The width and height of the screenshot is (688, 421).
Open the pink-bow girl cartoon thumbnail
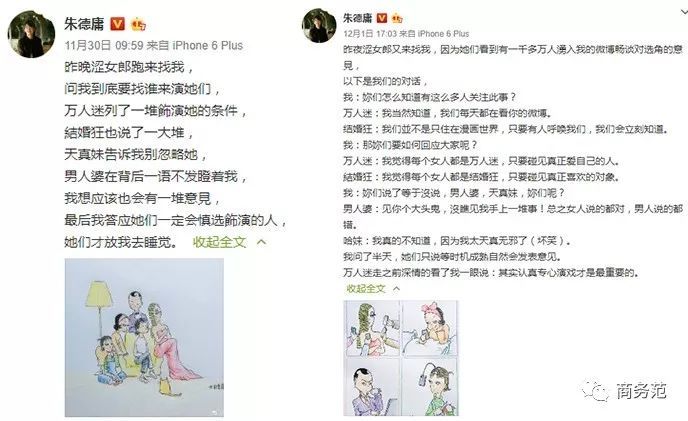pos(430,328)
